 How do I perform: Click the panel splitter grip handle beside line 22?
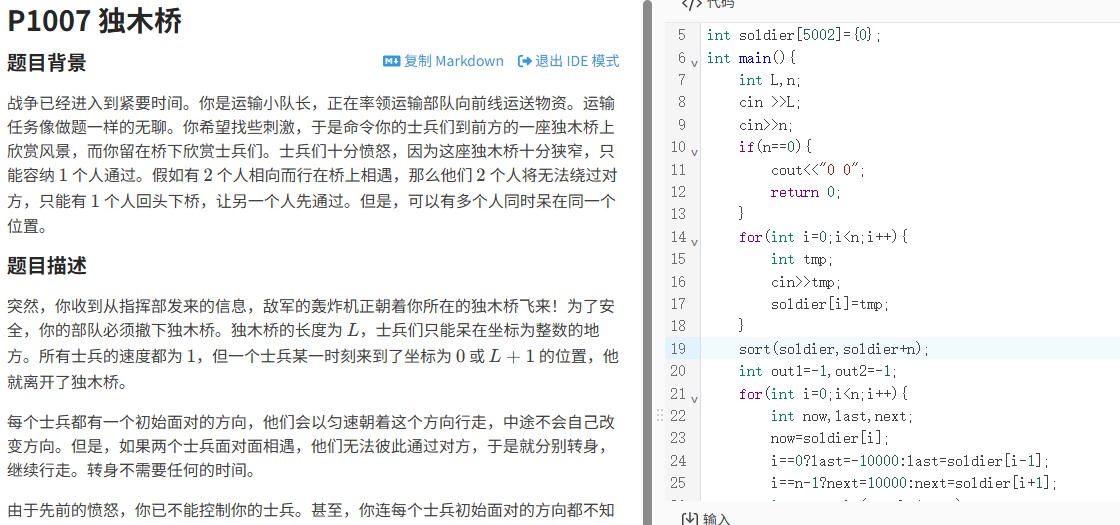pyautogui.click(x=659, y=414)
